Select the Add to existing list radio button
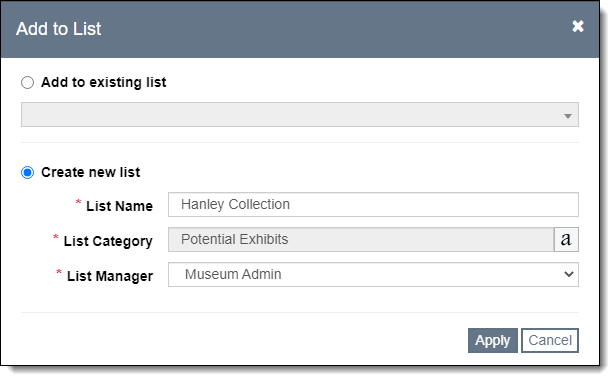The width and height of the screenshot is (615, 381). pos(27,83)
